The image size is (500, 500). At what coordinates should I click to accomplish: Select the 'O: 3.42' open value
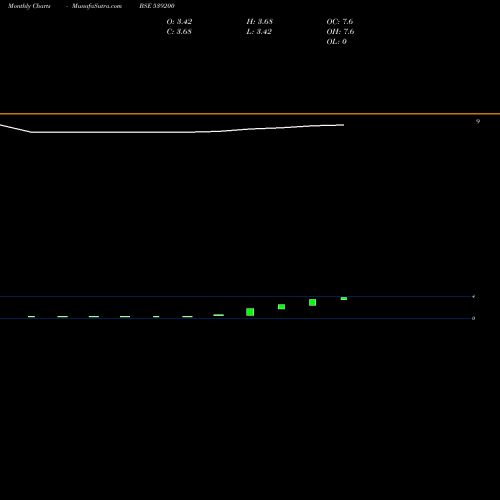[179, 22]
